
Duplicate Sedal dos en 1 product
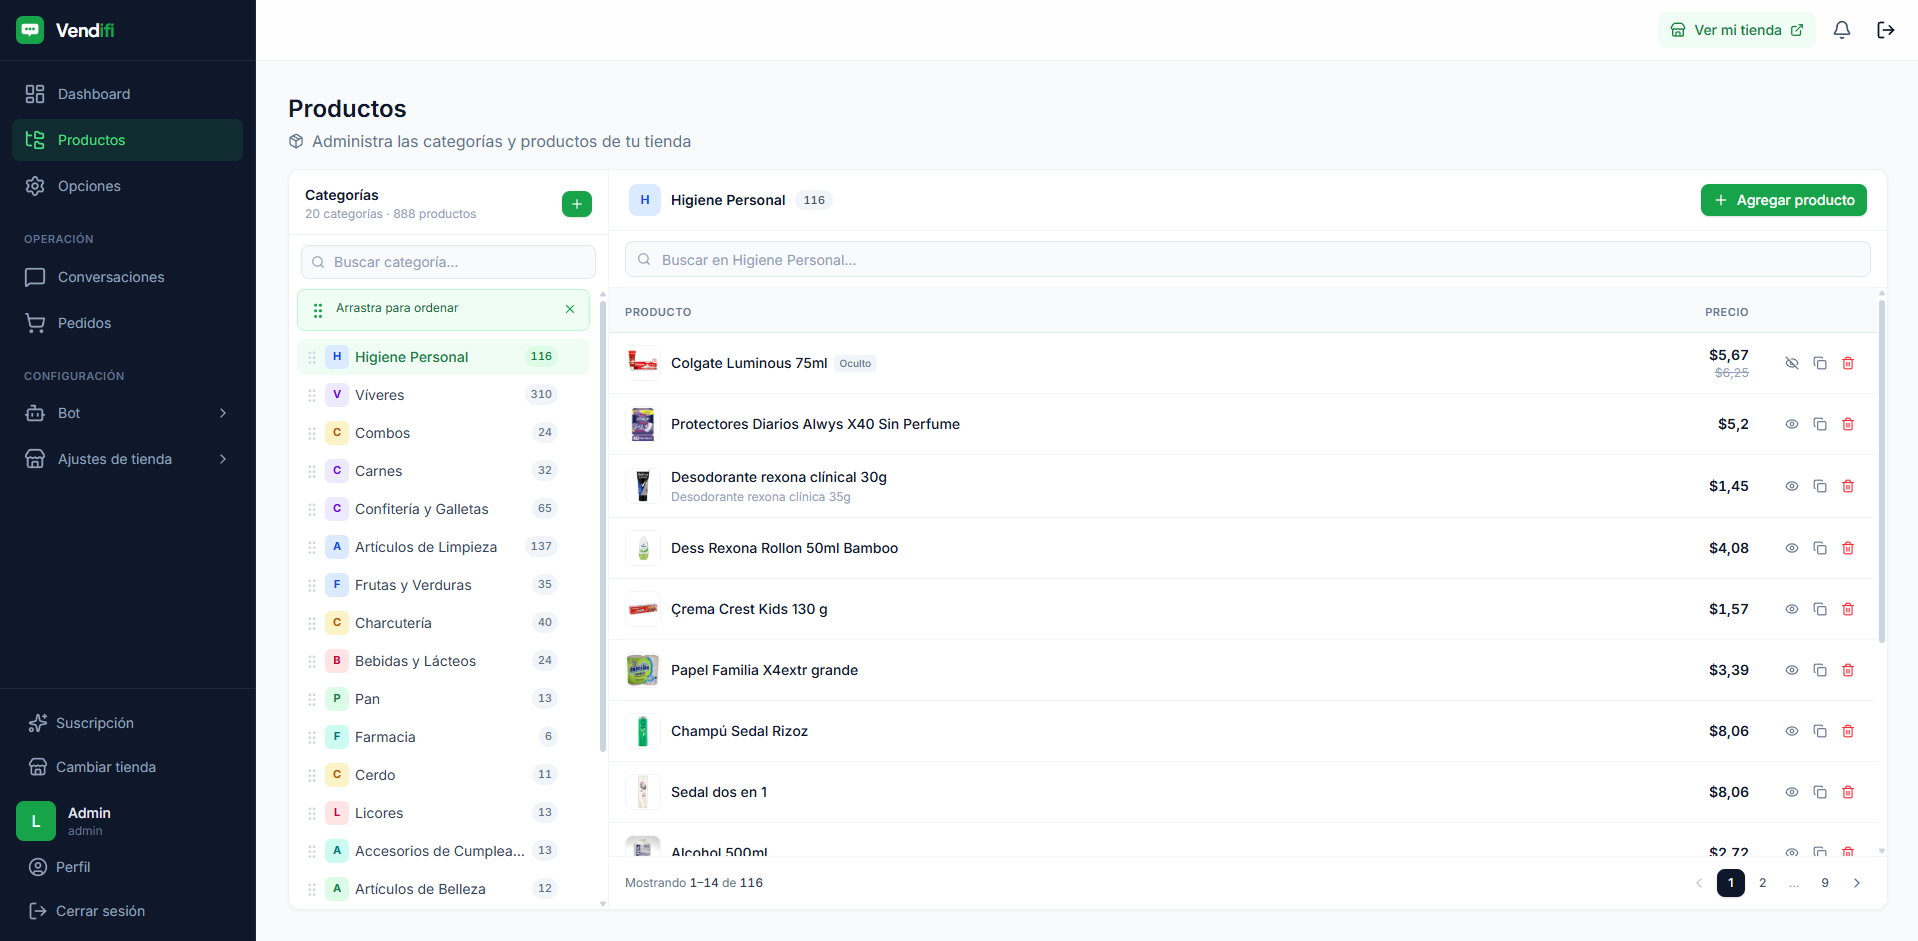click(x=1820, y=792)
